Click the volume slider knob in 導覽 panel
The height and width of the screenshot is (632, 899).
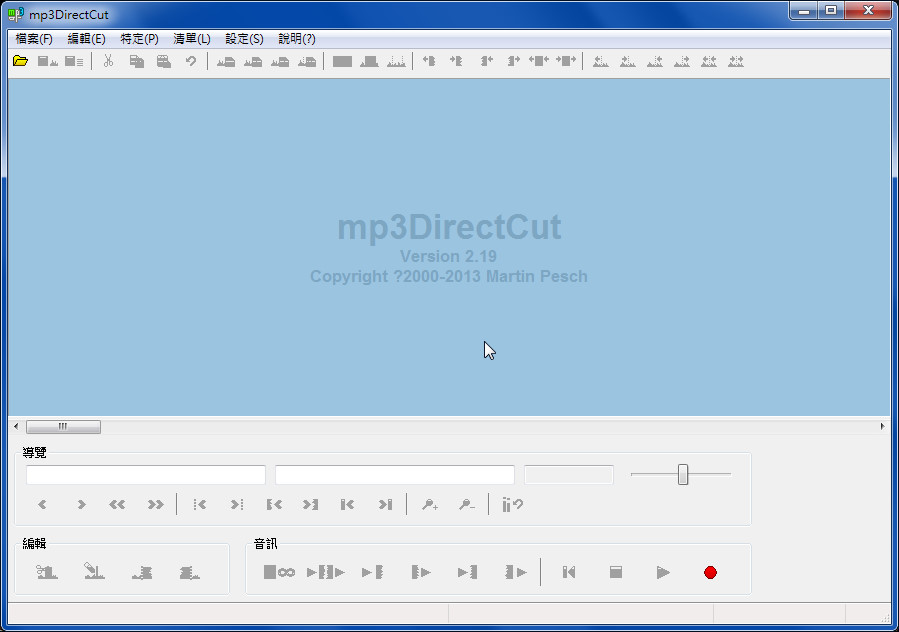pyautogui.click(x=683, y=474)
